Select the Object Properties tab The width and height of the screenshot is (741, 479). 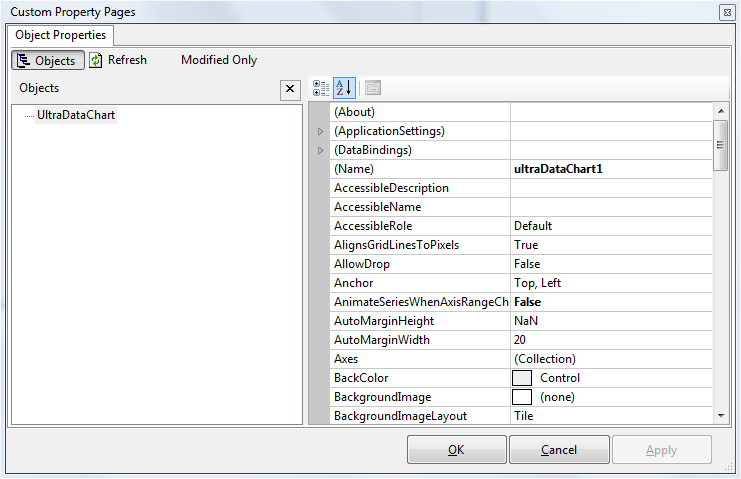pyautogui.click(x=61, y=35)
